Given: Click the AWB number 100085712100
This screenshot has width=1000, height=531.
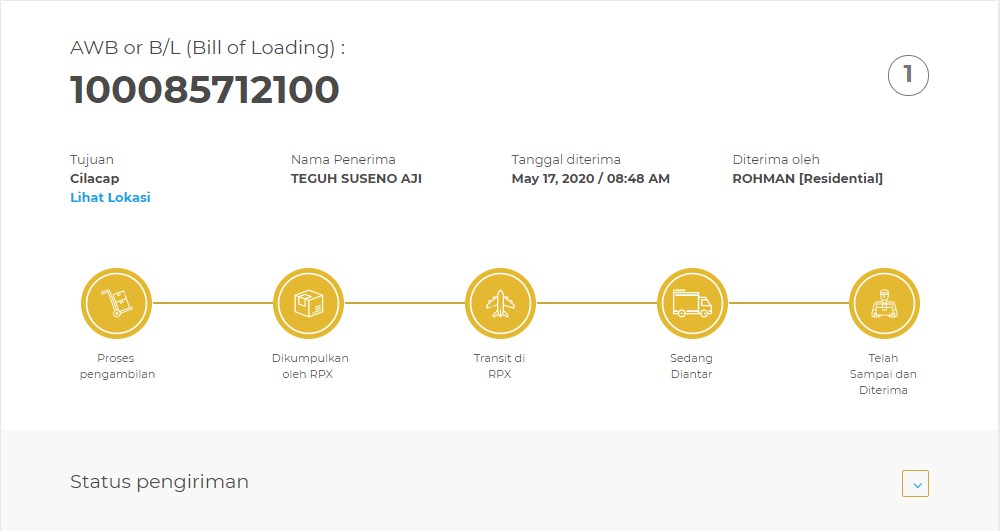Looking at the screenshot, I should click(x=205, y=89).
